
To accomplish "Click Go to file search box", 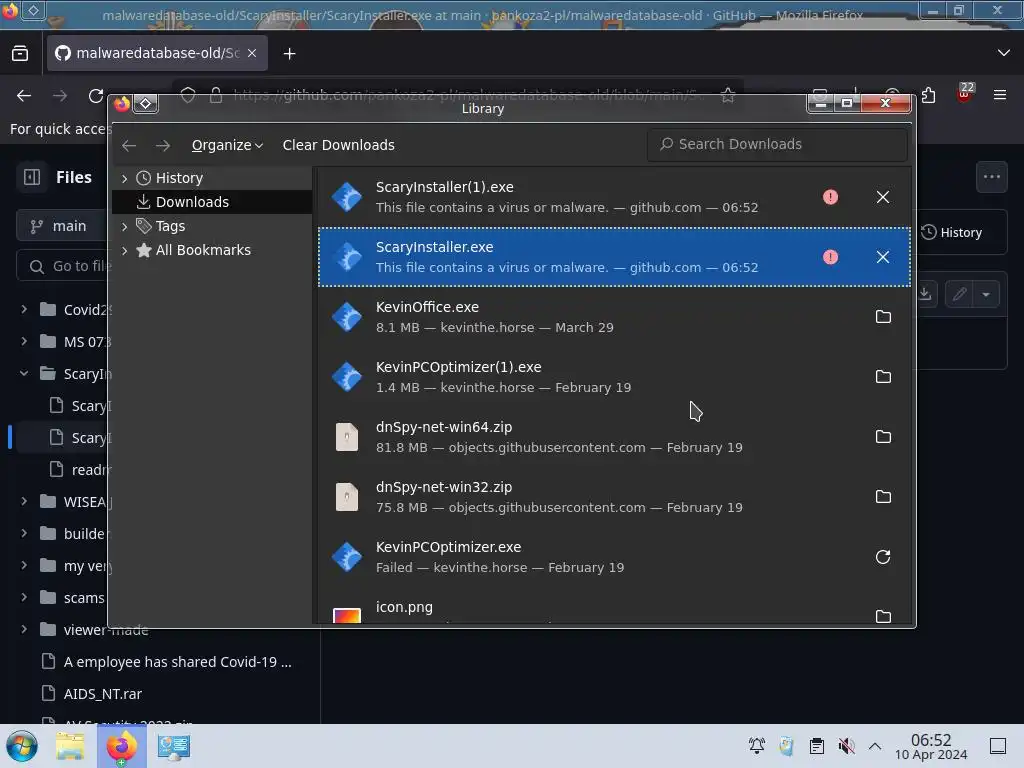I will tap(62, 266).
